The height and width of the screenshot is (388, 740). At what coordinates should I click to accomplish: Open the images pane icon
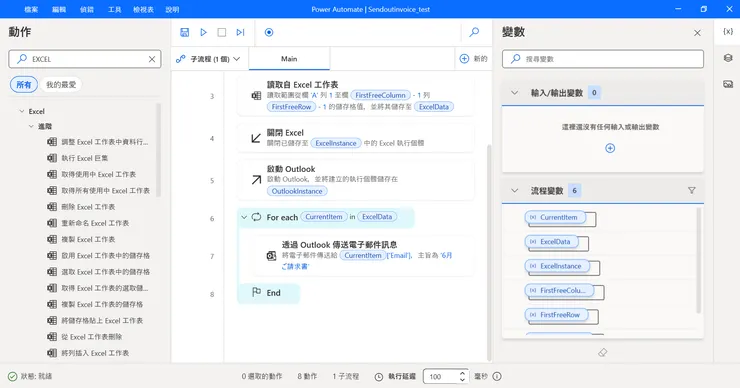pos(728,84)
